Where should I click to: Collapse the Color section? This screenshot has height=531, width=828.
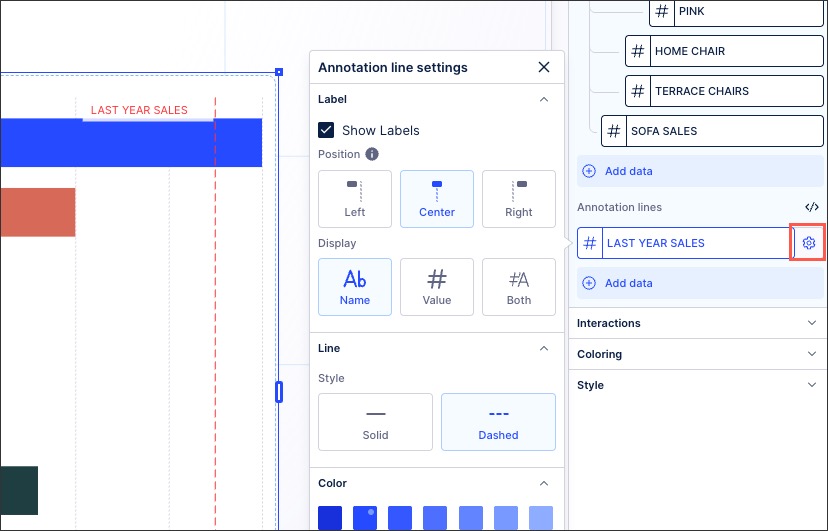[544, 483]
